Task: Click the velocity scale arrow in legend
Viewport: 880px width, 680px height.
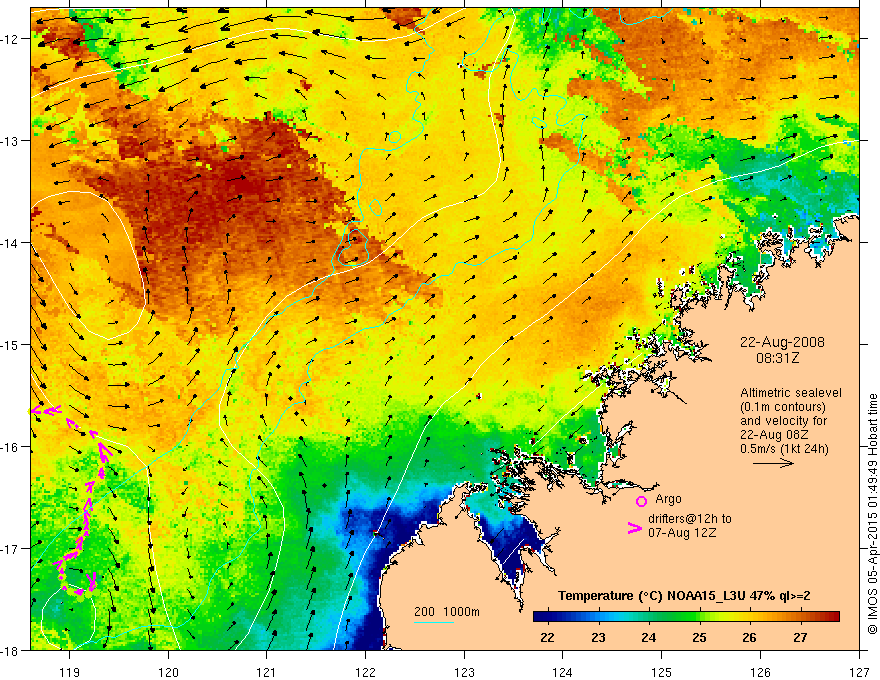Action: click(773, 463)
